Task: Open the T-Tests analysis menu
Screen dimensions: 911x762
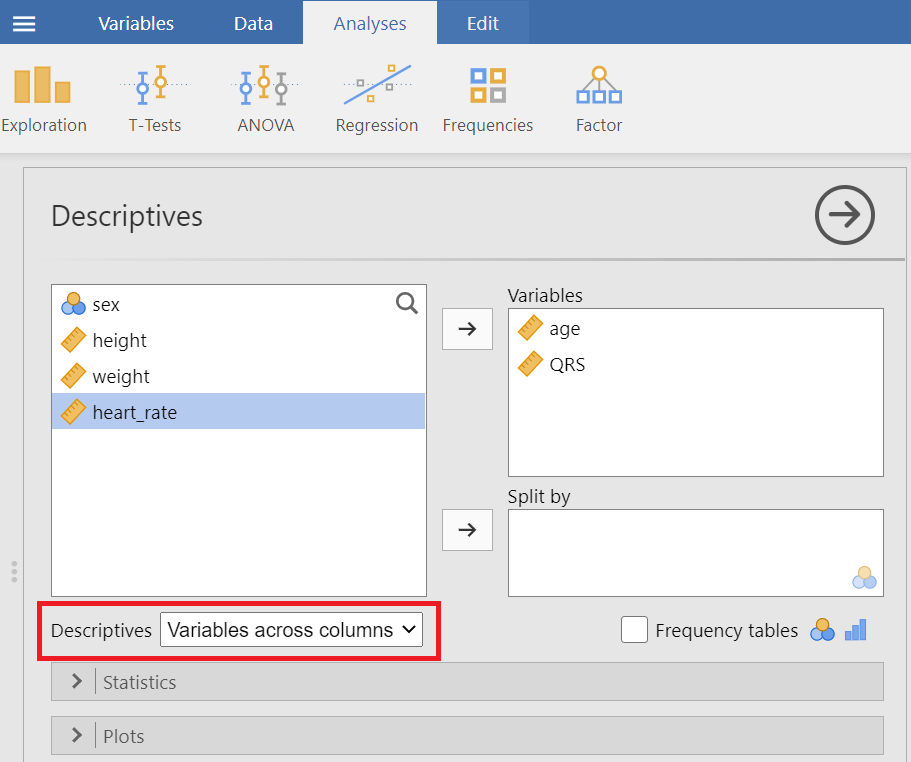Action: coord(153,99)
